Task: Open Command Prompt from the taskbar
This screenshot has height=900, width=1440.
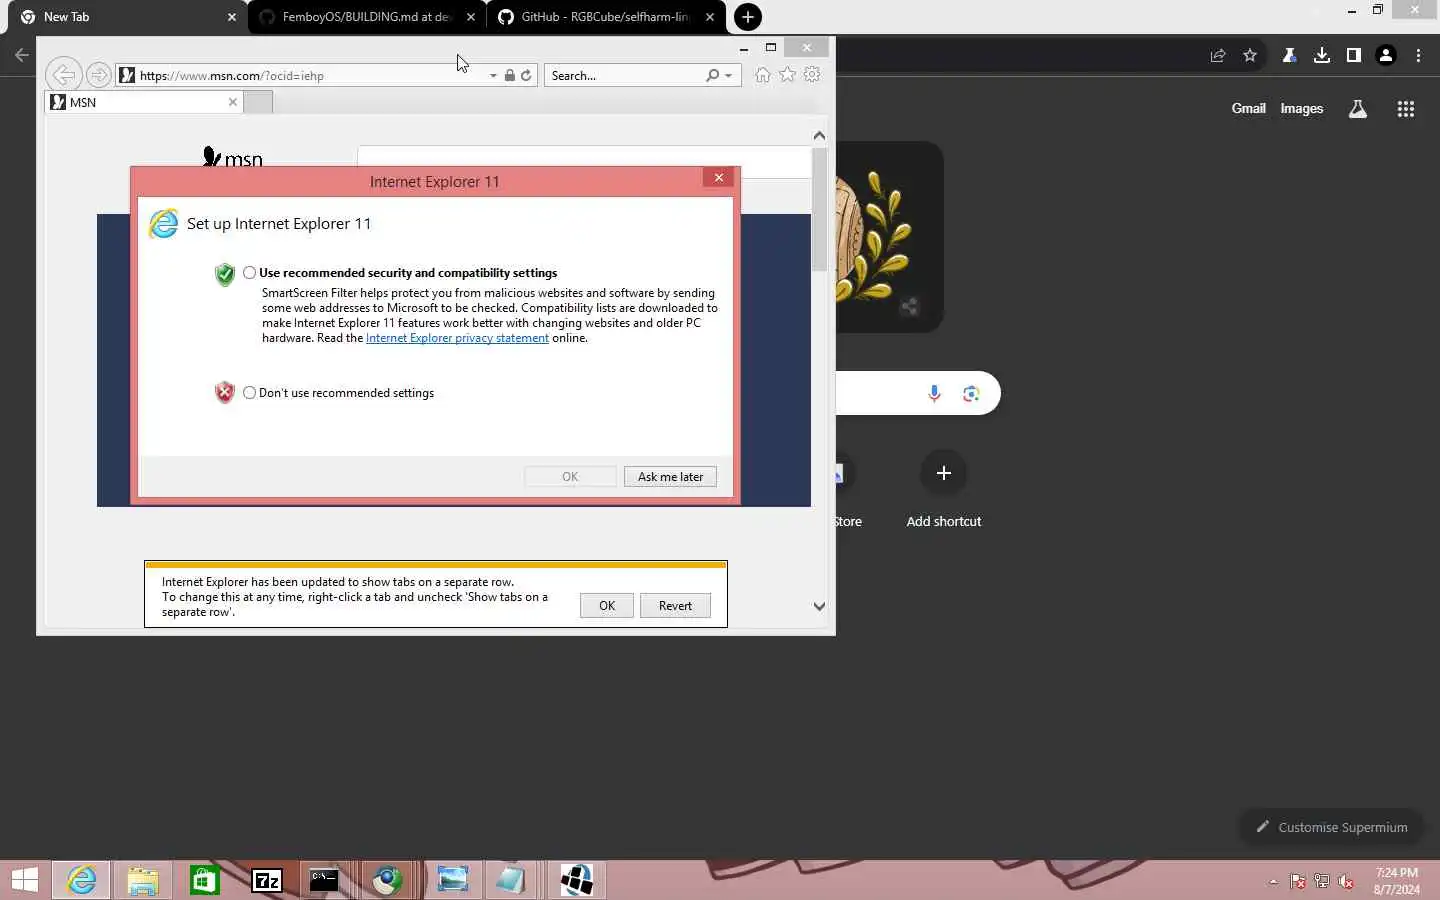Action: click(324, 880)
